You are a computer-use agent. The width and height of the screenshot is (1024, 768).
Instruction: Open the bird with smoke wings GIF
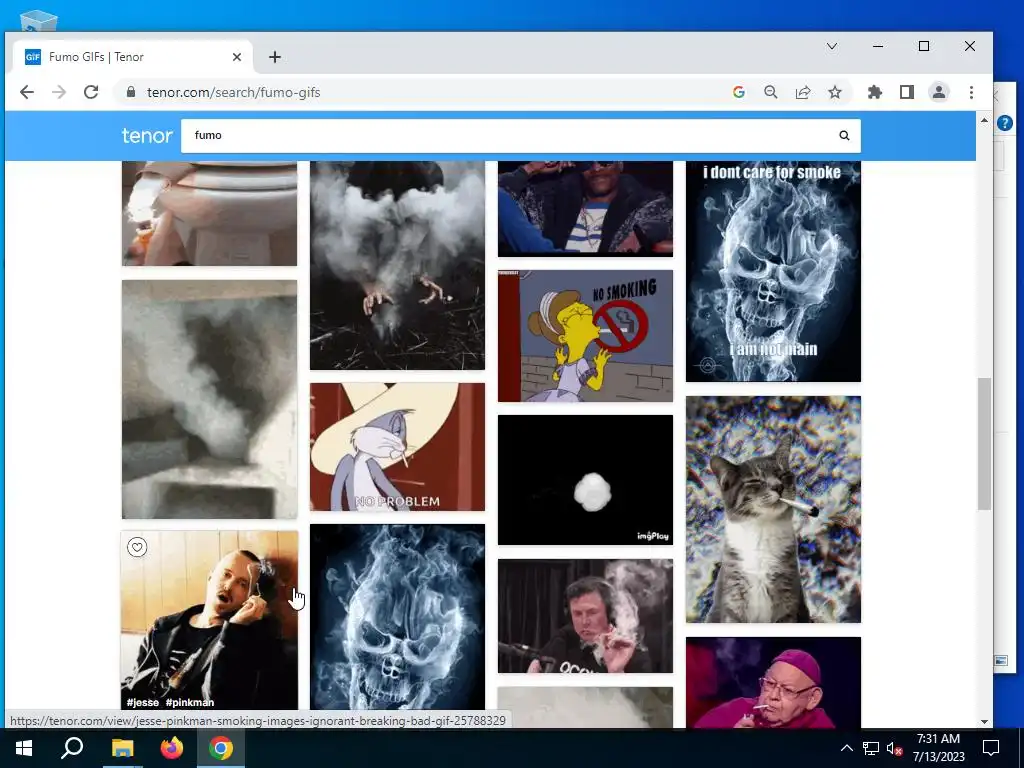click(397, 265)
